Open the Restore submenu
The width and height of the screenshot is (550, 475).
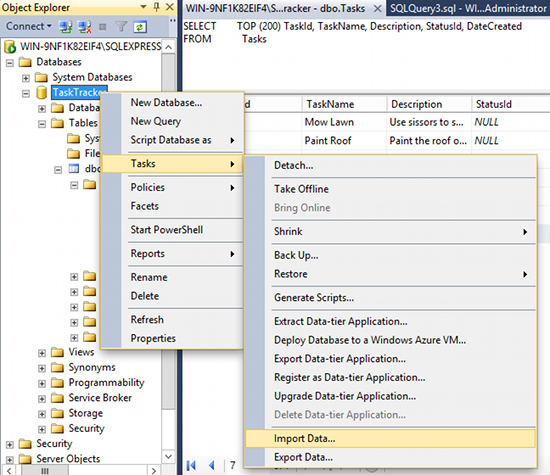pyautogui.click(x=390, y=274)
